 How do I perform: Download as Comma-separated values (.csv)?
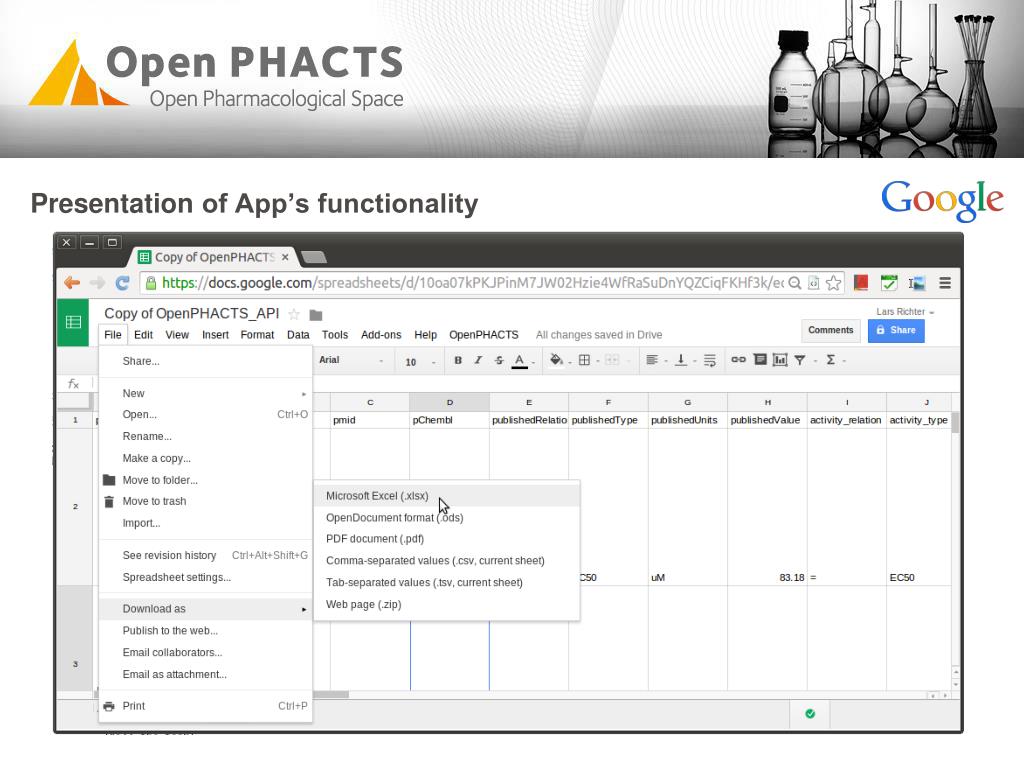click(x=447, y=560)
